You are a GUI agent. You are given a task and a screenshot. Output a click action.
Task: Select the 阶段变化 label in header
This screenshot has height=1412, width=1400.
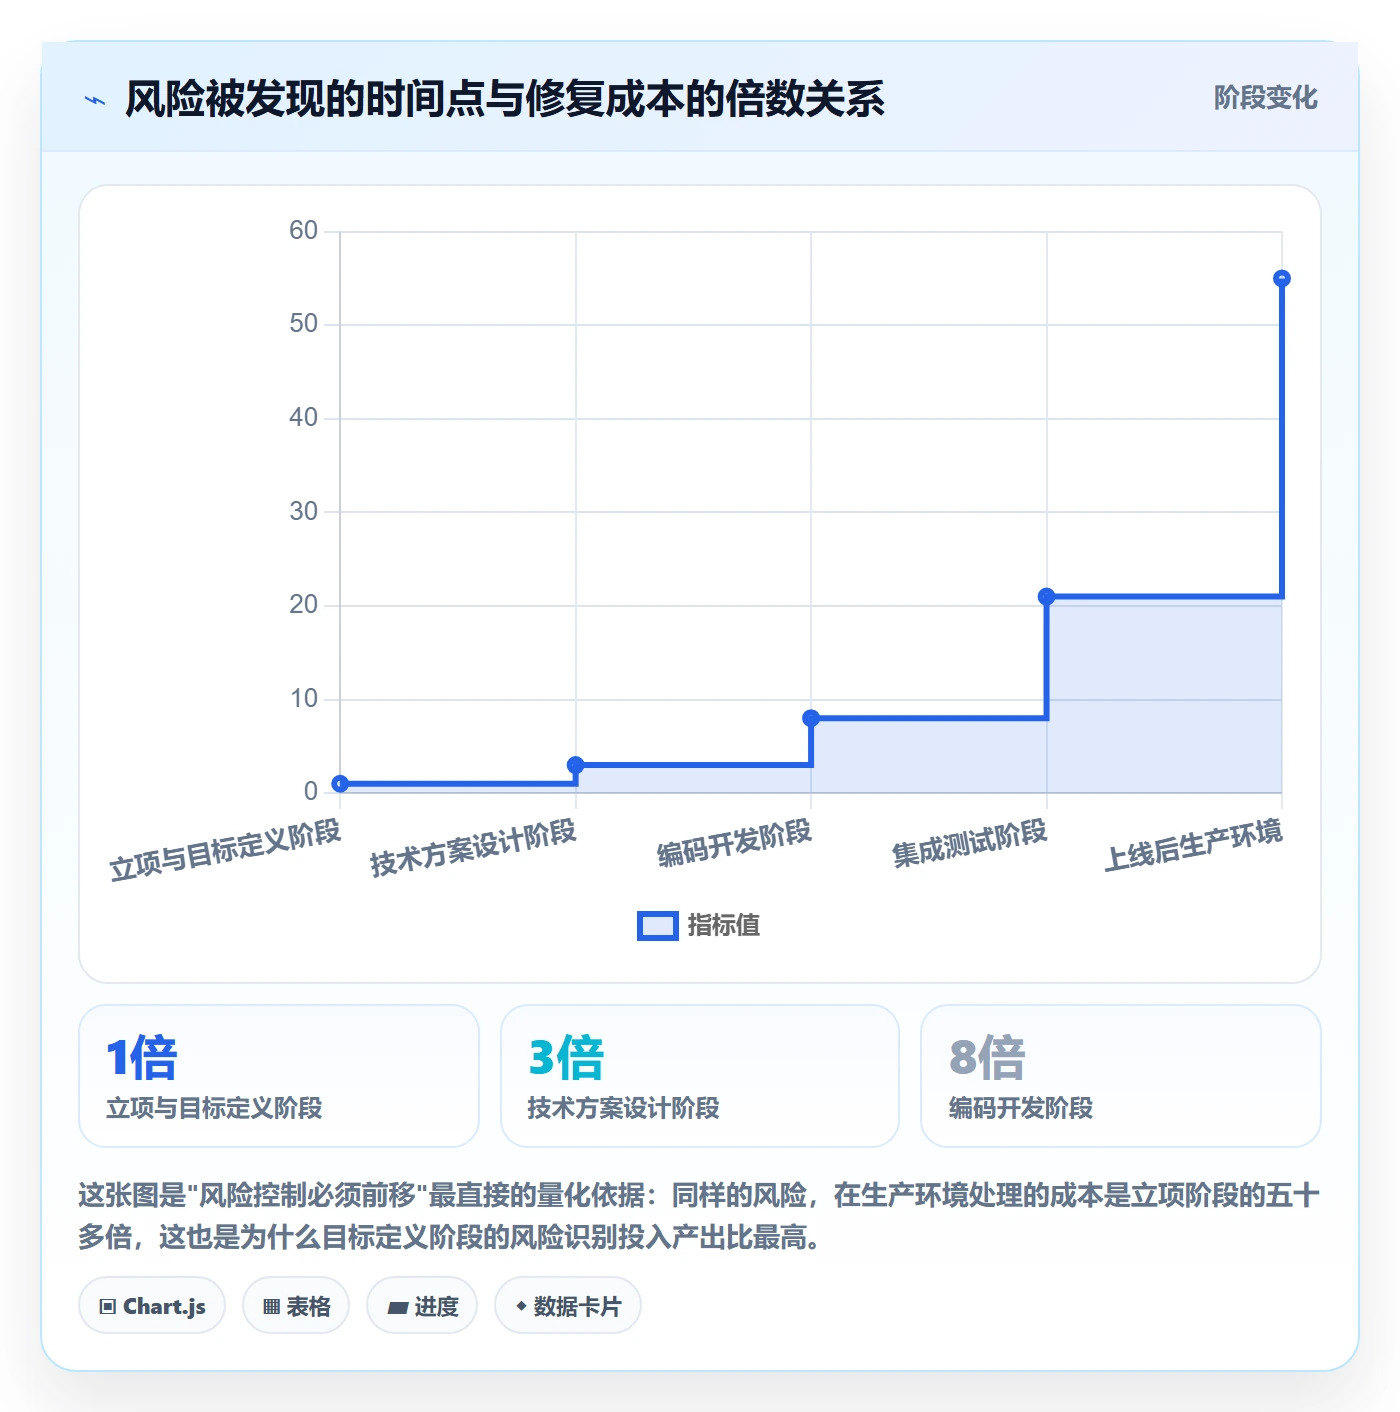[1265, 98]
